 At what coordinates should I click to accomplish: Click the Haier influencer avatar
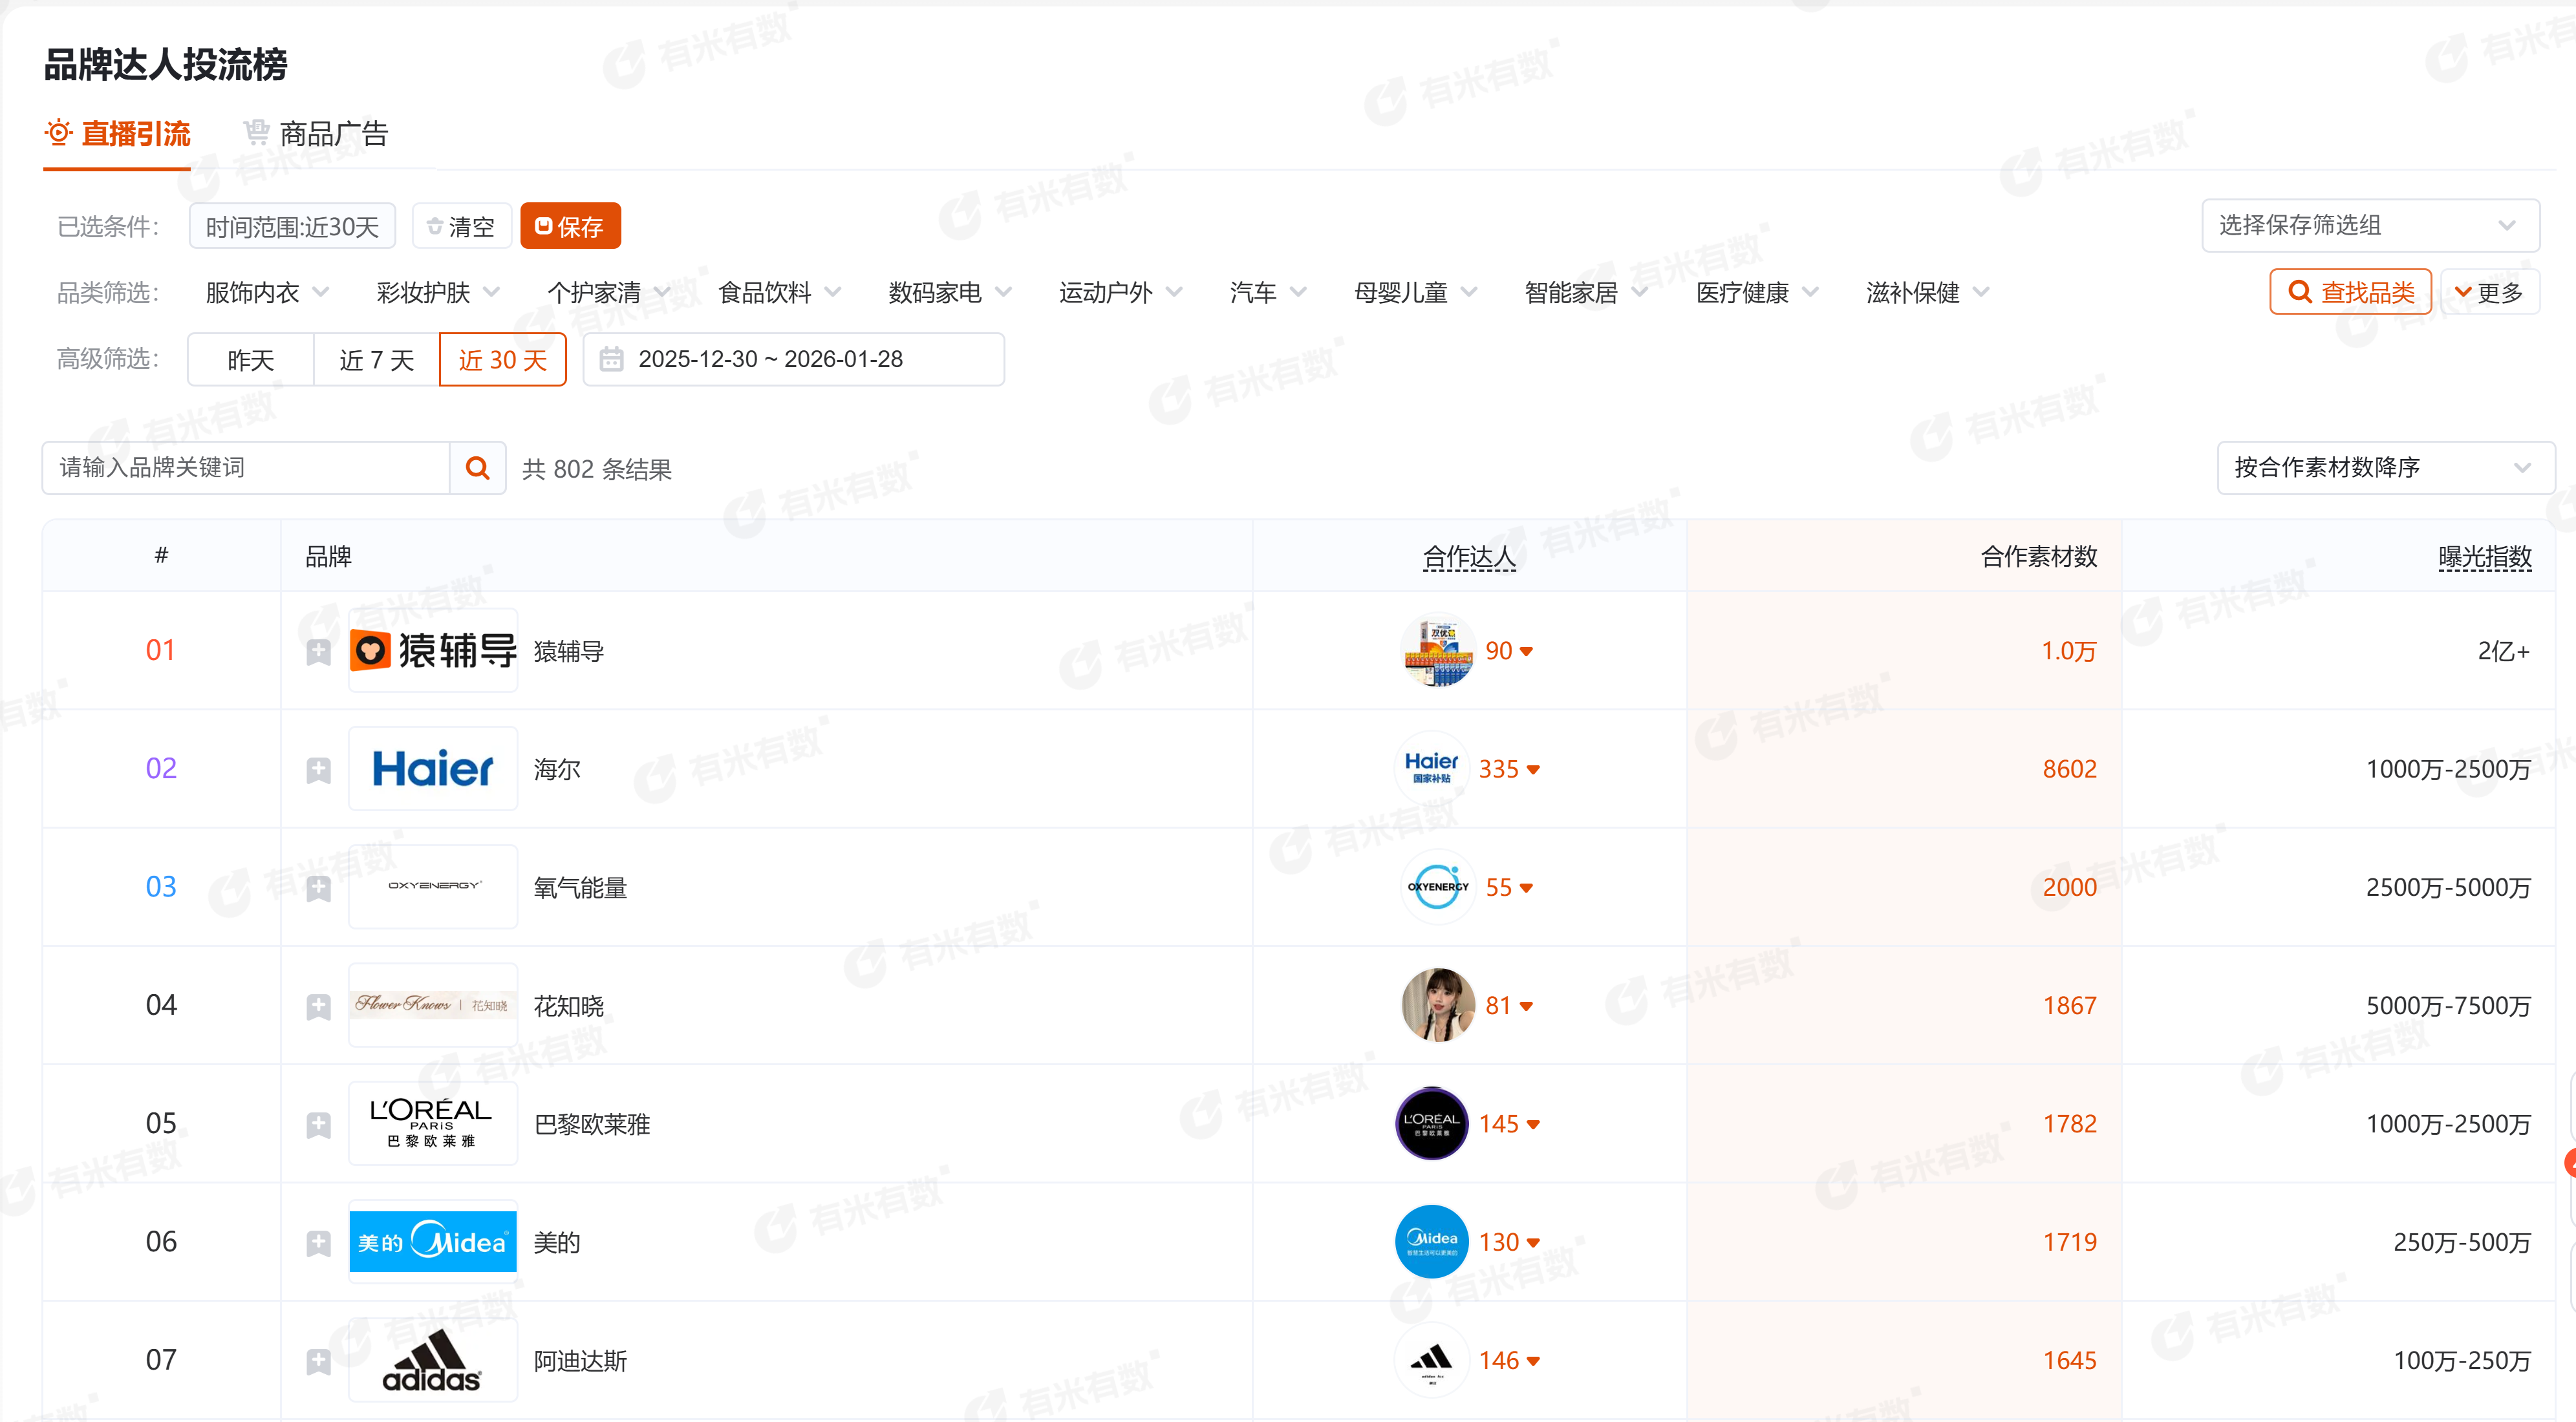pos(1431,769)
